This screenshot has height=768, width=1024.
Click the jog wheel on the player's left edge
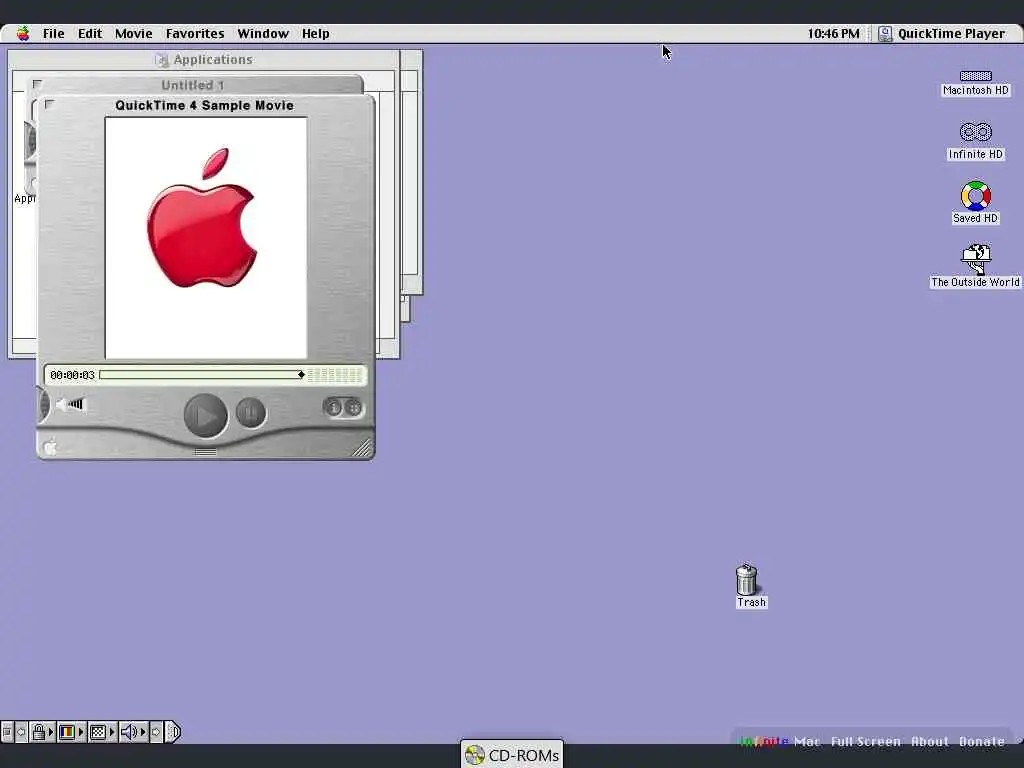click(43, 404)
